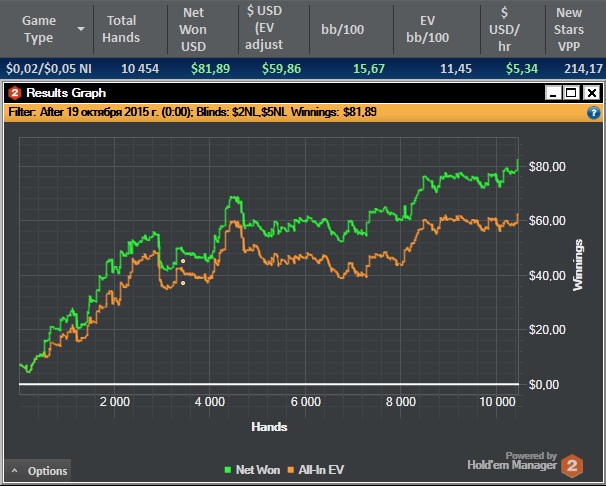
Task: Click the 2 000 hands axis label
Action: [115, 402]
